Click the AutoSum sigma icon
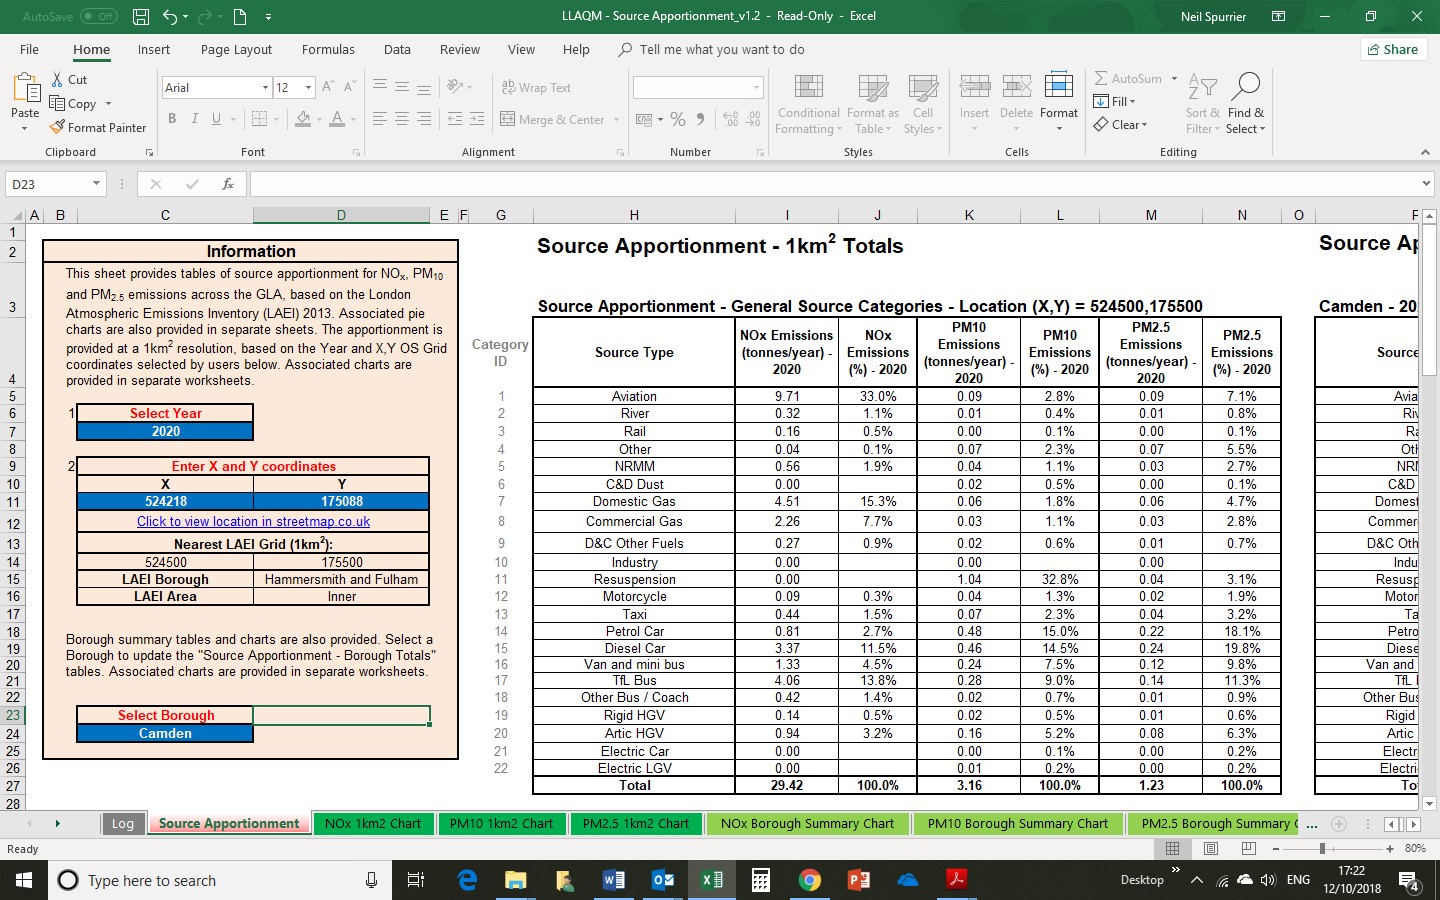Screen dimensions: 1440x900 click(x=1101, y=79)
